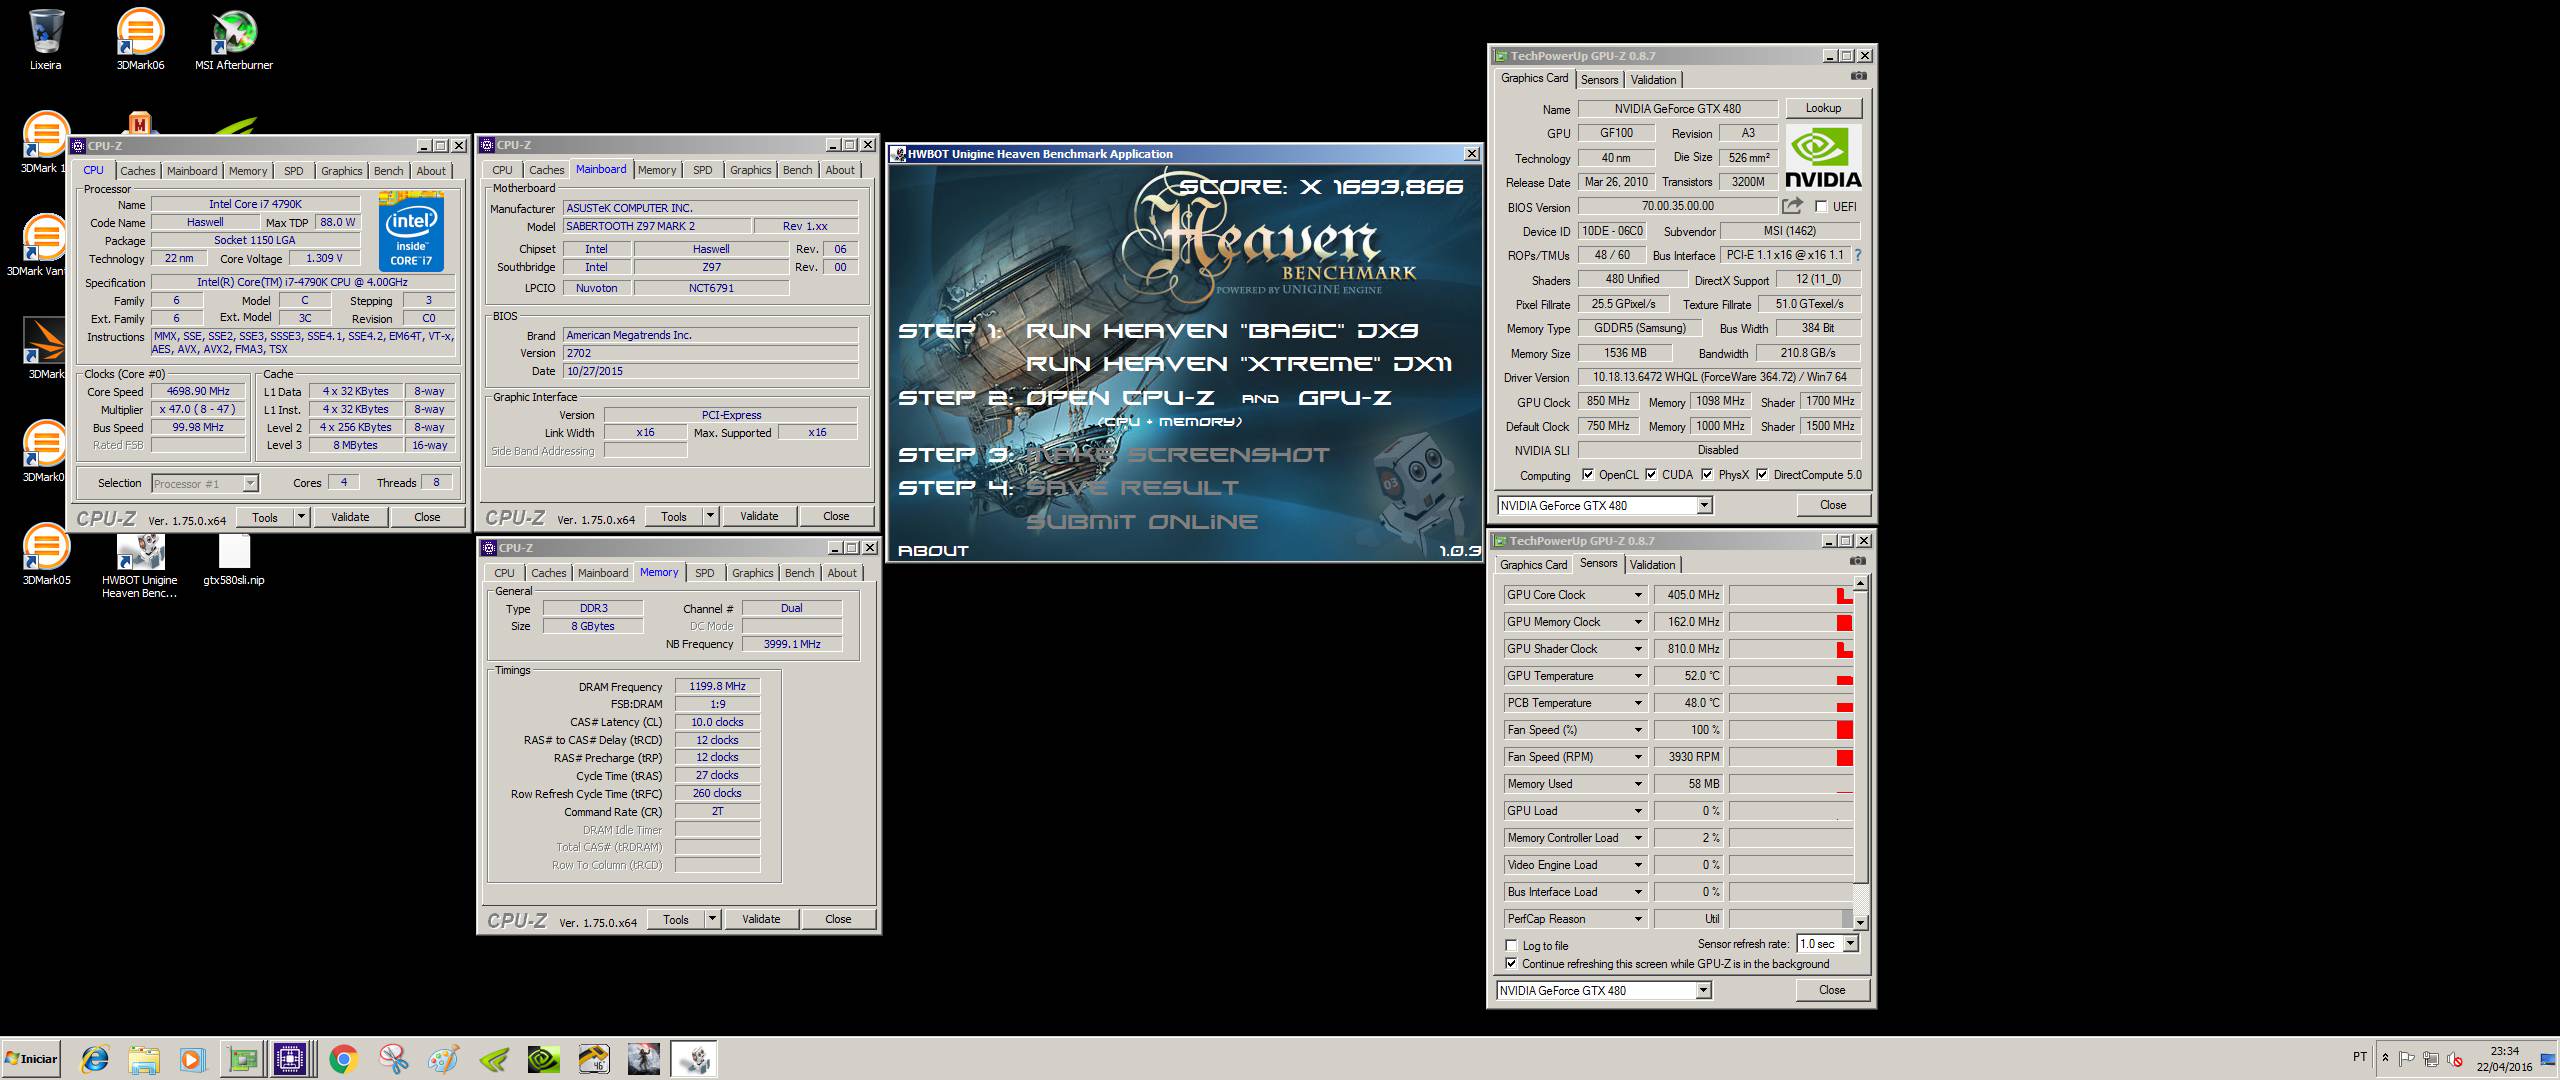Click Close button in CPU-Z Memory window
The image size is (2560, 1080).
point(838,919)
